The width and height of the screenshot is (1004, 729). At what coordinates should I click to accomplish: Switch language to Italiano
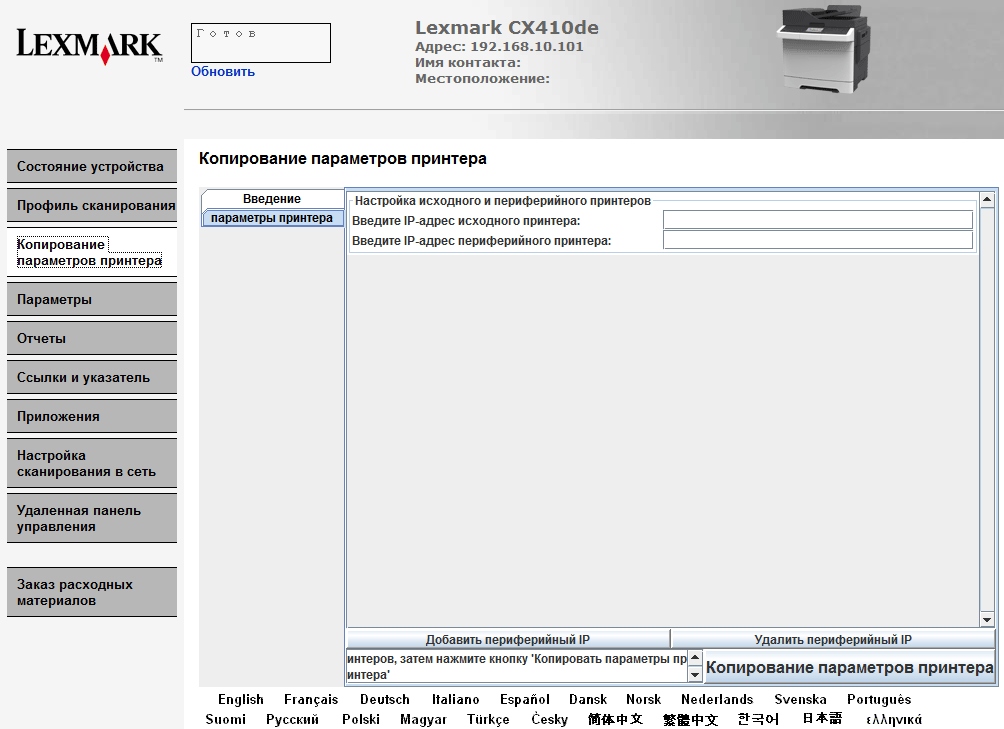click(x=455, y=700)
